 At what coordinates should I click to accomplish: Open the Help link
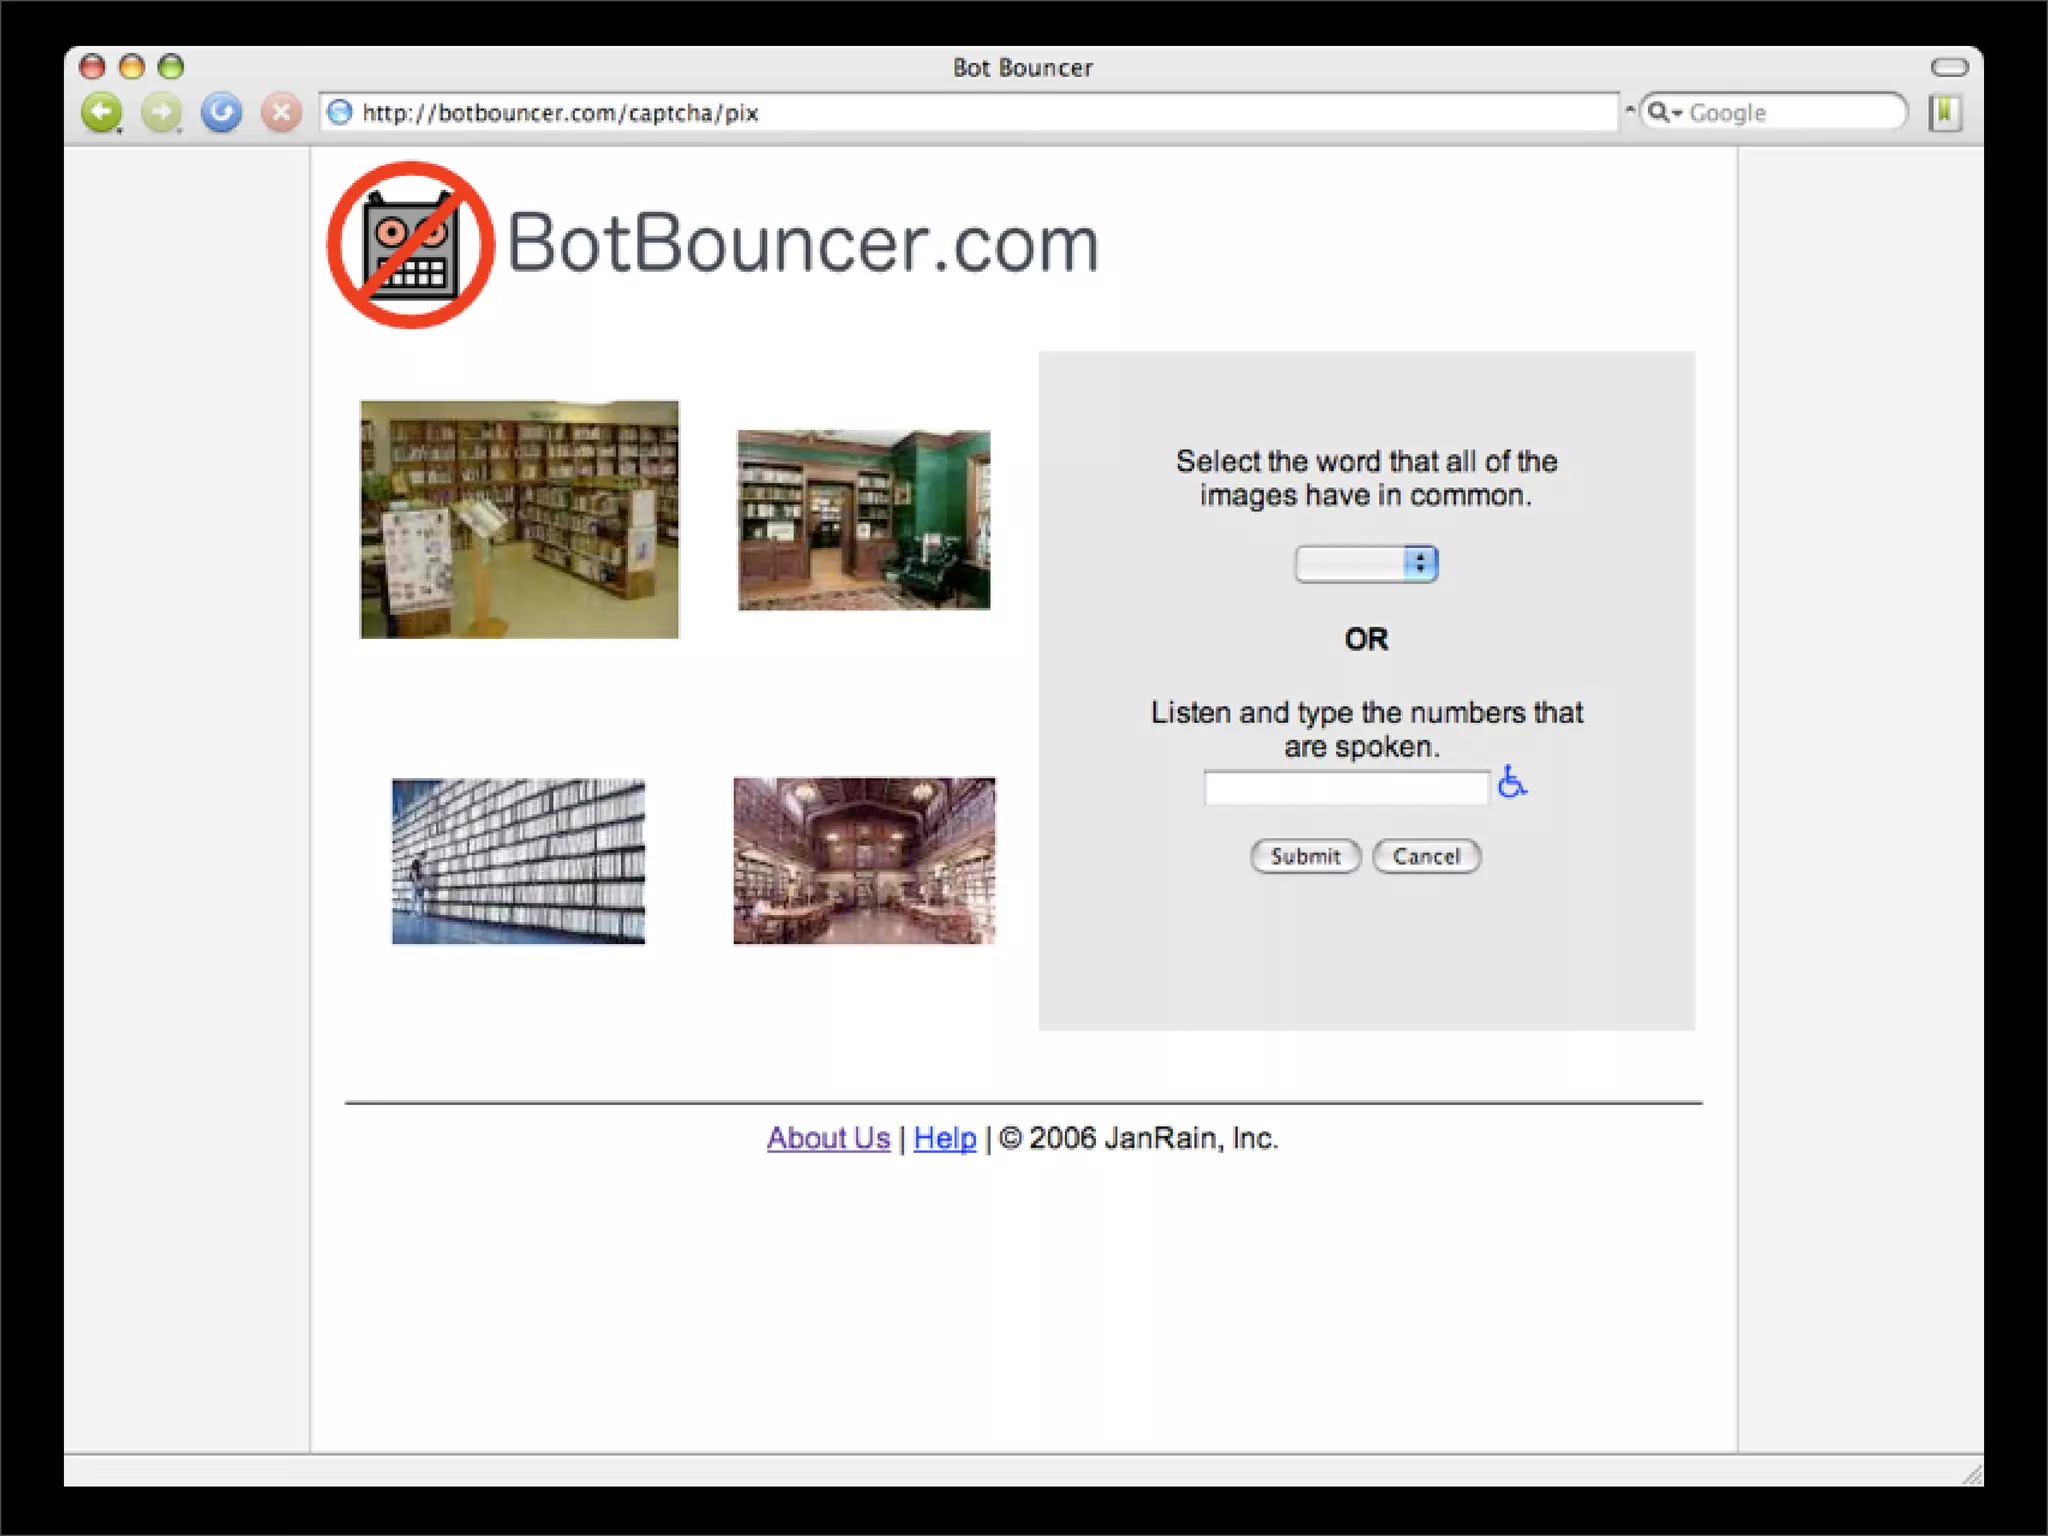point(944,1138)
